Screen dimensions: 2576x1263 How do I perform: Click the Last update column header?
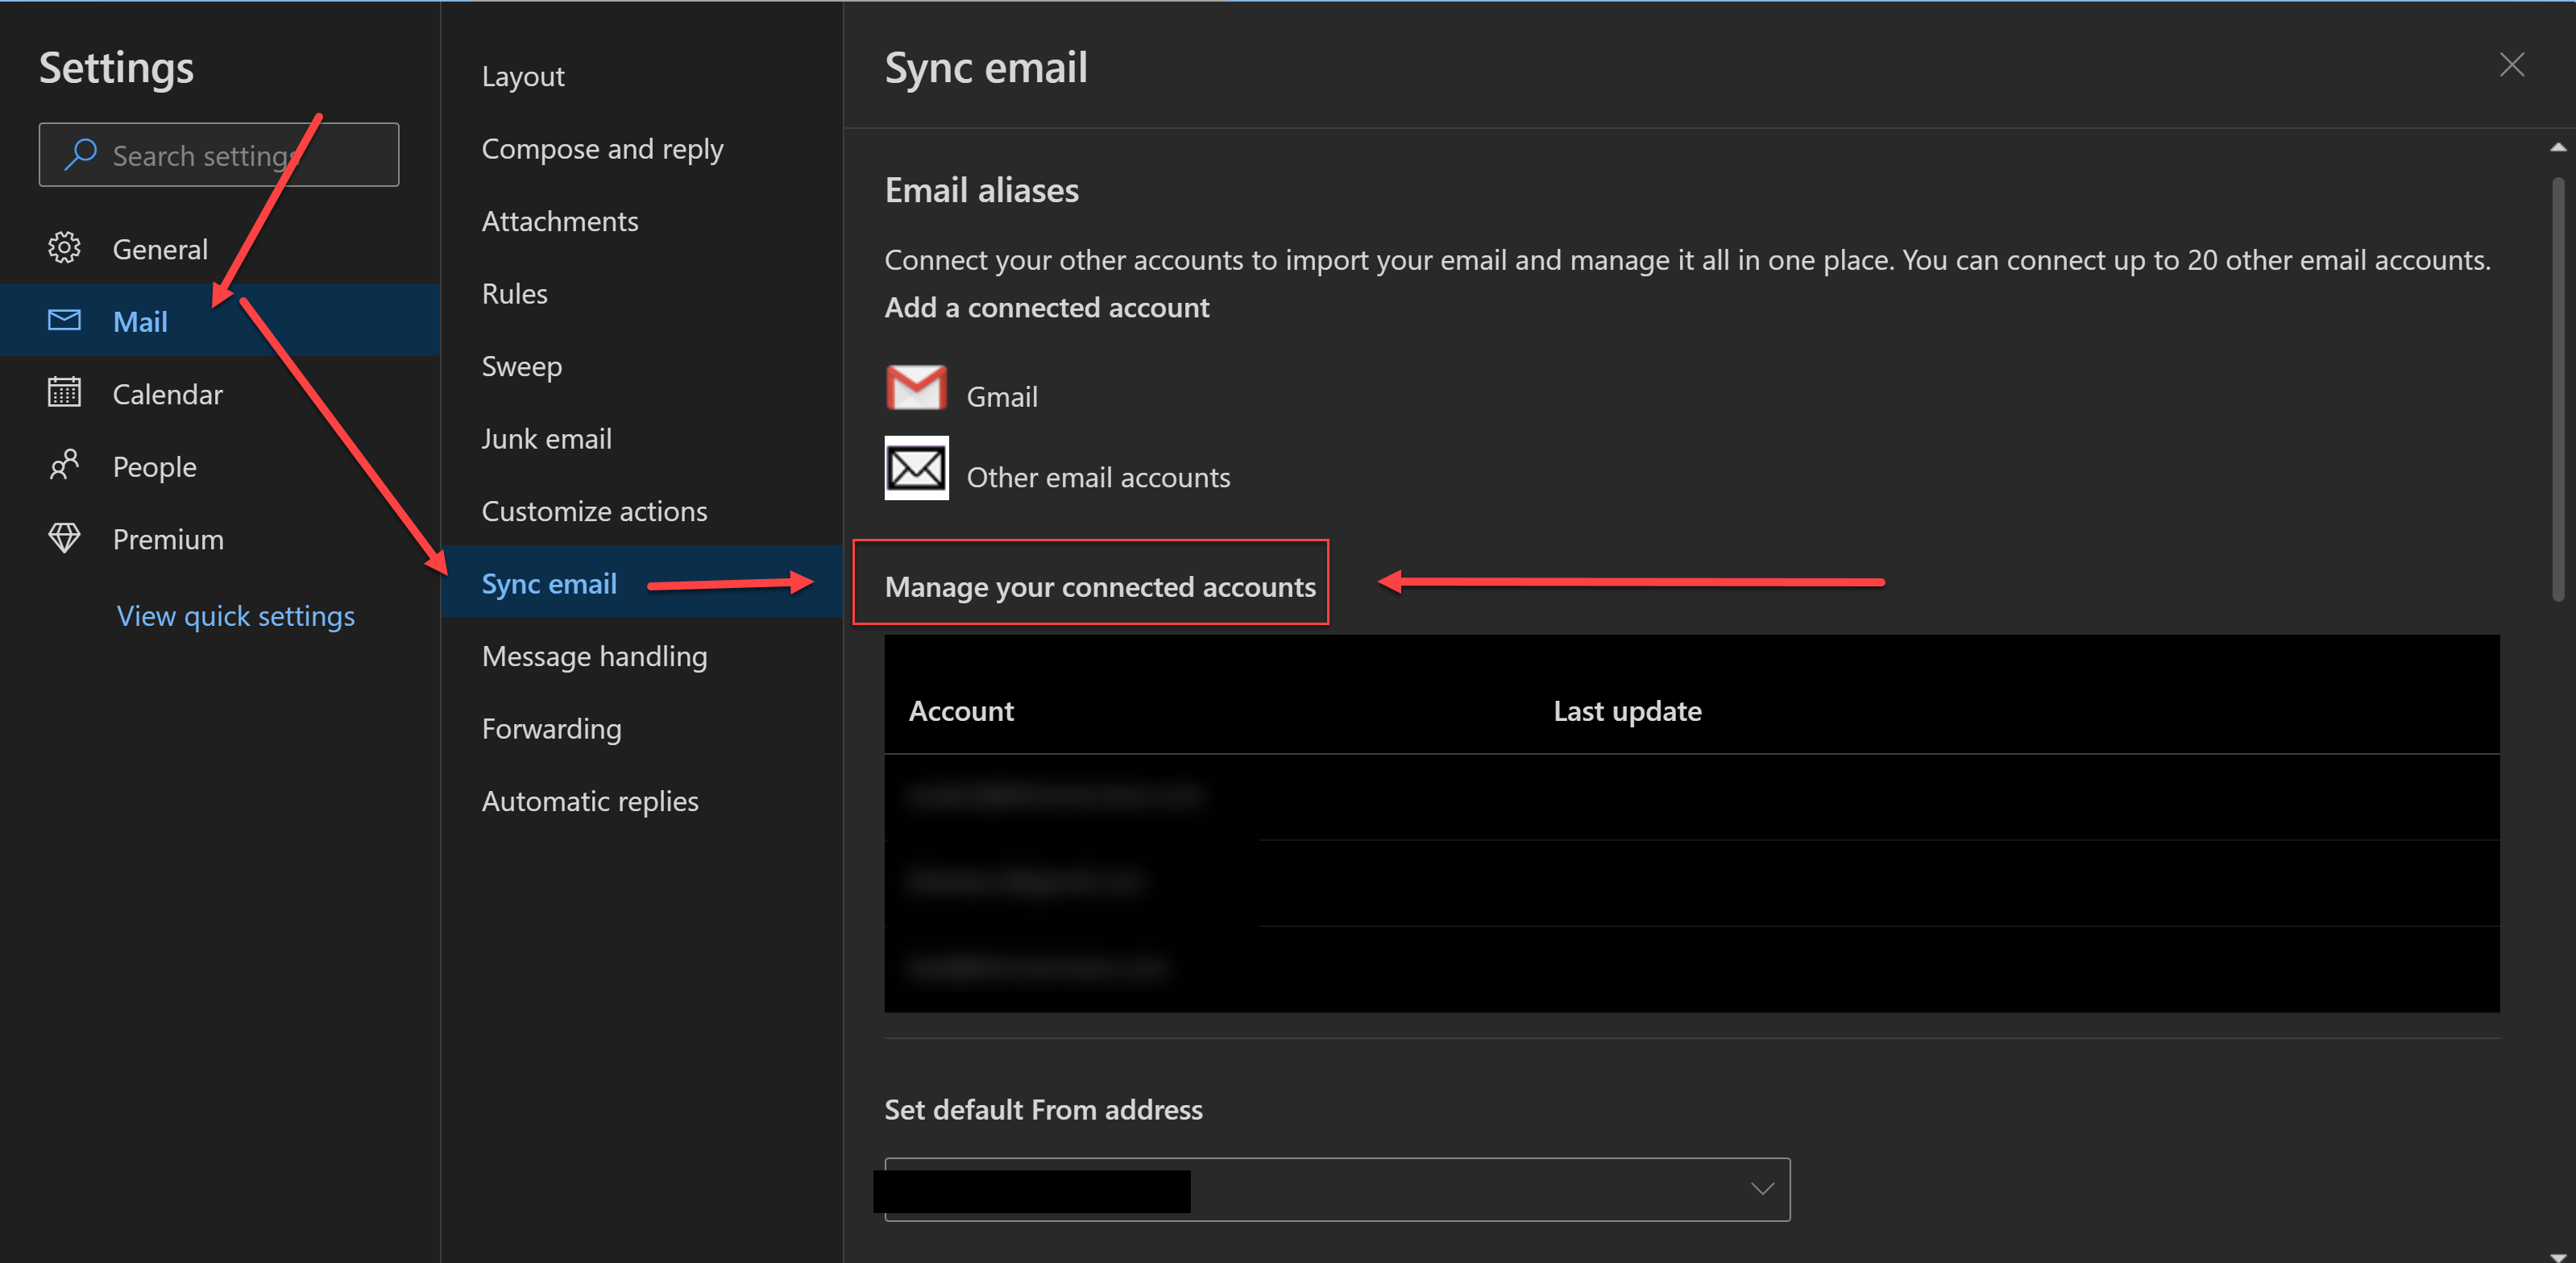(x=1627, y=711)
